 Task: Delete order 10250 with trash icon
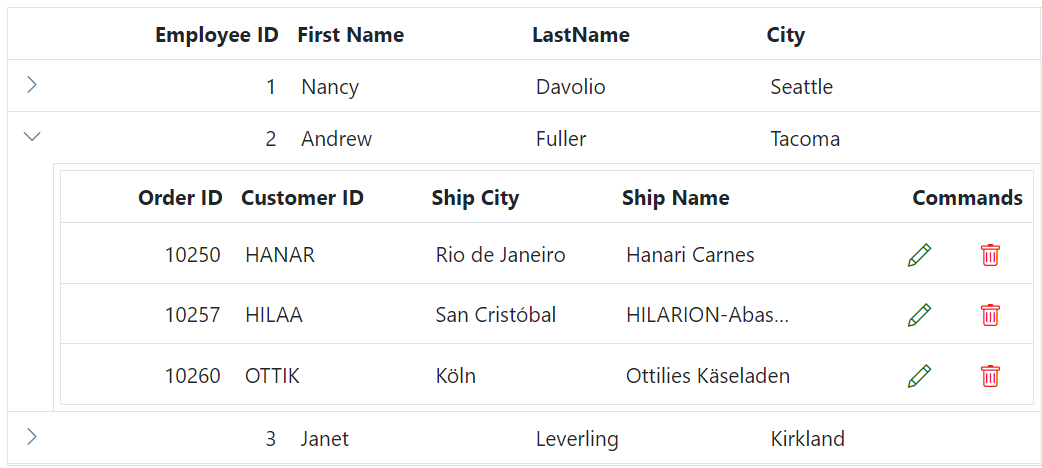coord(990,255)
